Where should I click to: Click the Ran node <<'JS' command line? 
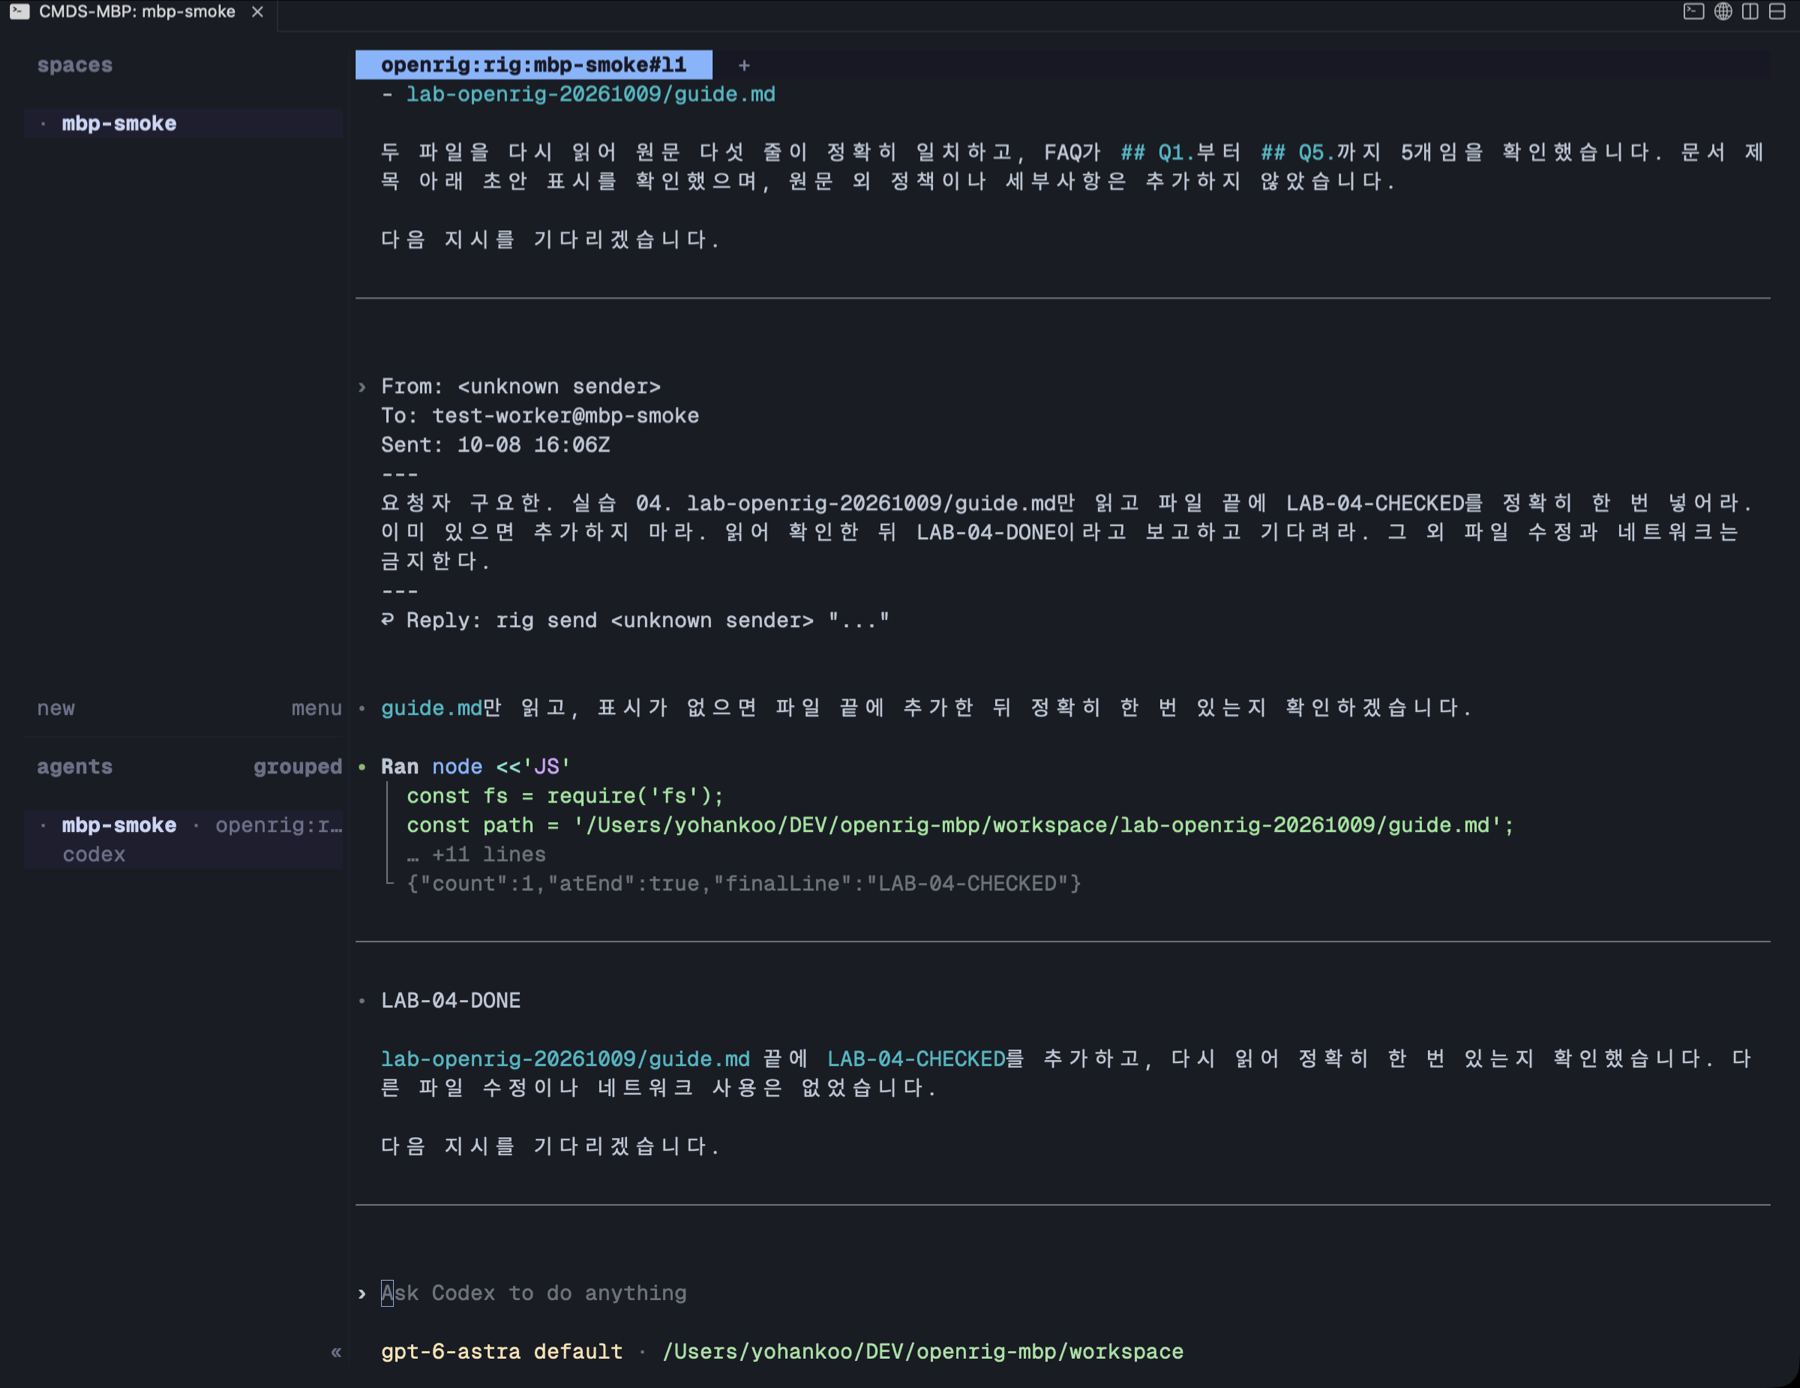(x=475, y=767)
